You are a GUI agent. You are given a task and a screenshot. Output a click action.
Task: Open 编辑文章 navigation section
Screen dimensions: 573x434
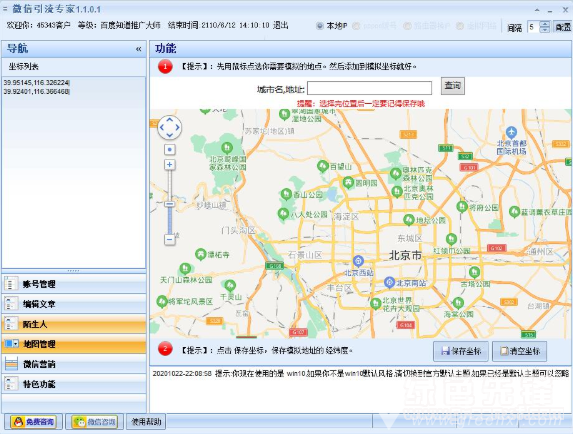(x=74, y=304)
